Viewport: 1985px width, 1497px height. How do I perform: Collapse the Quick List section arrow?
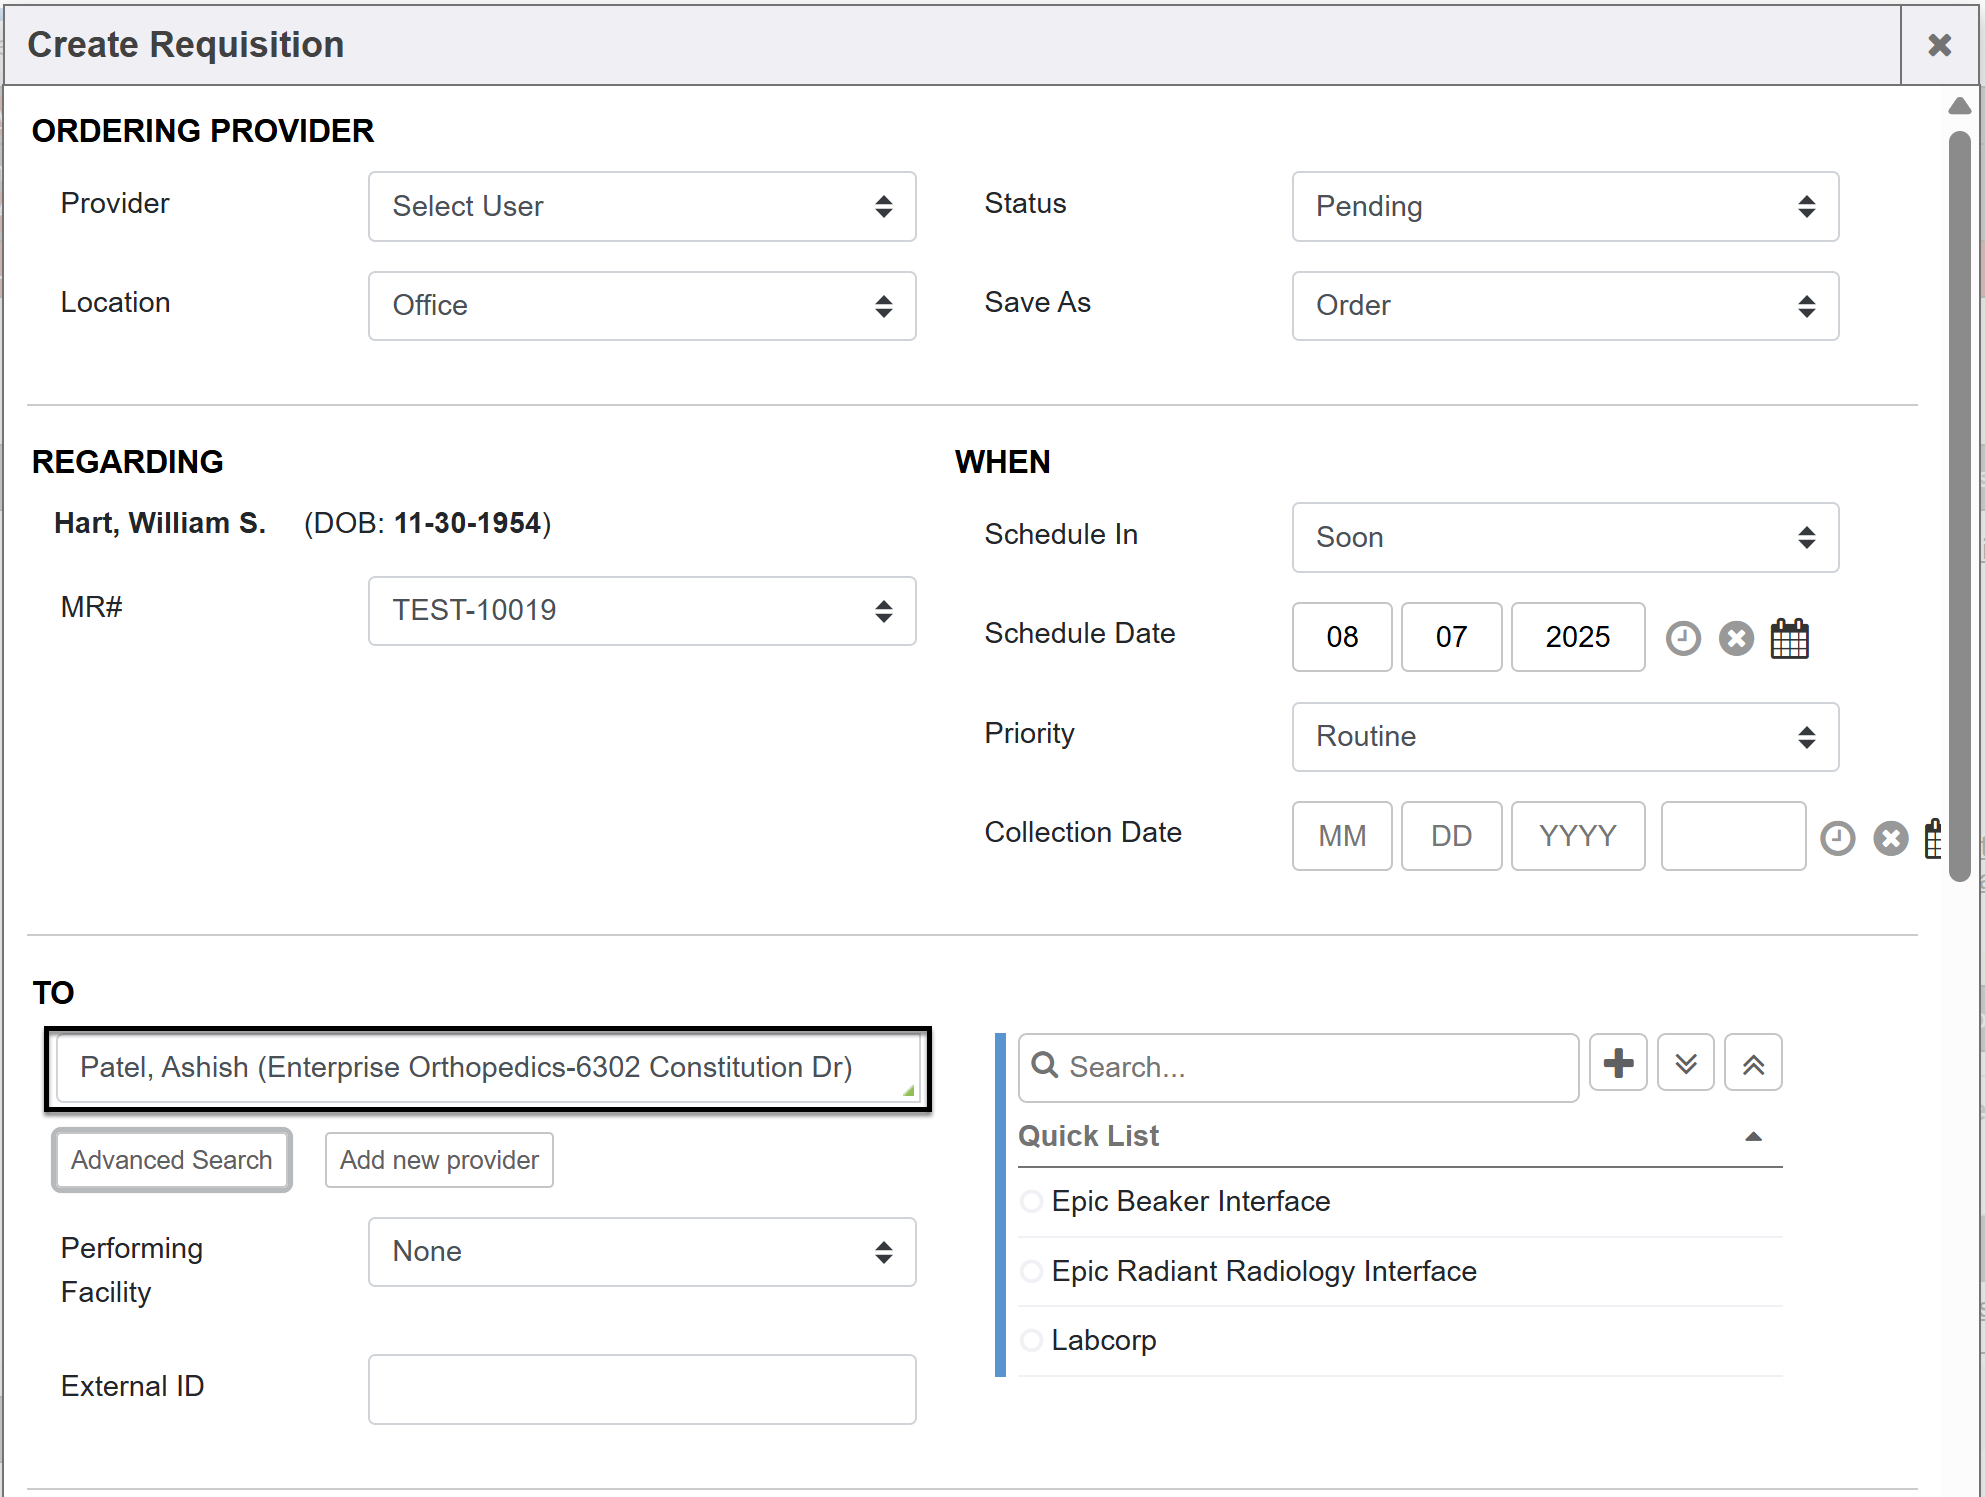(x=1753, y=1137)
